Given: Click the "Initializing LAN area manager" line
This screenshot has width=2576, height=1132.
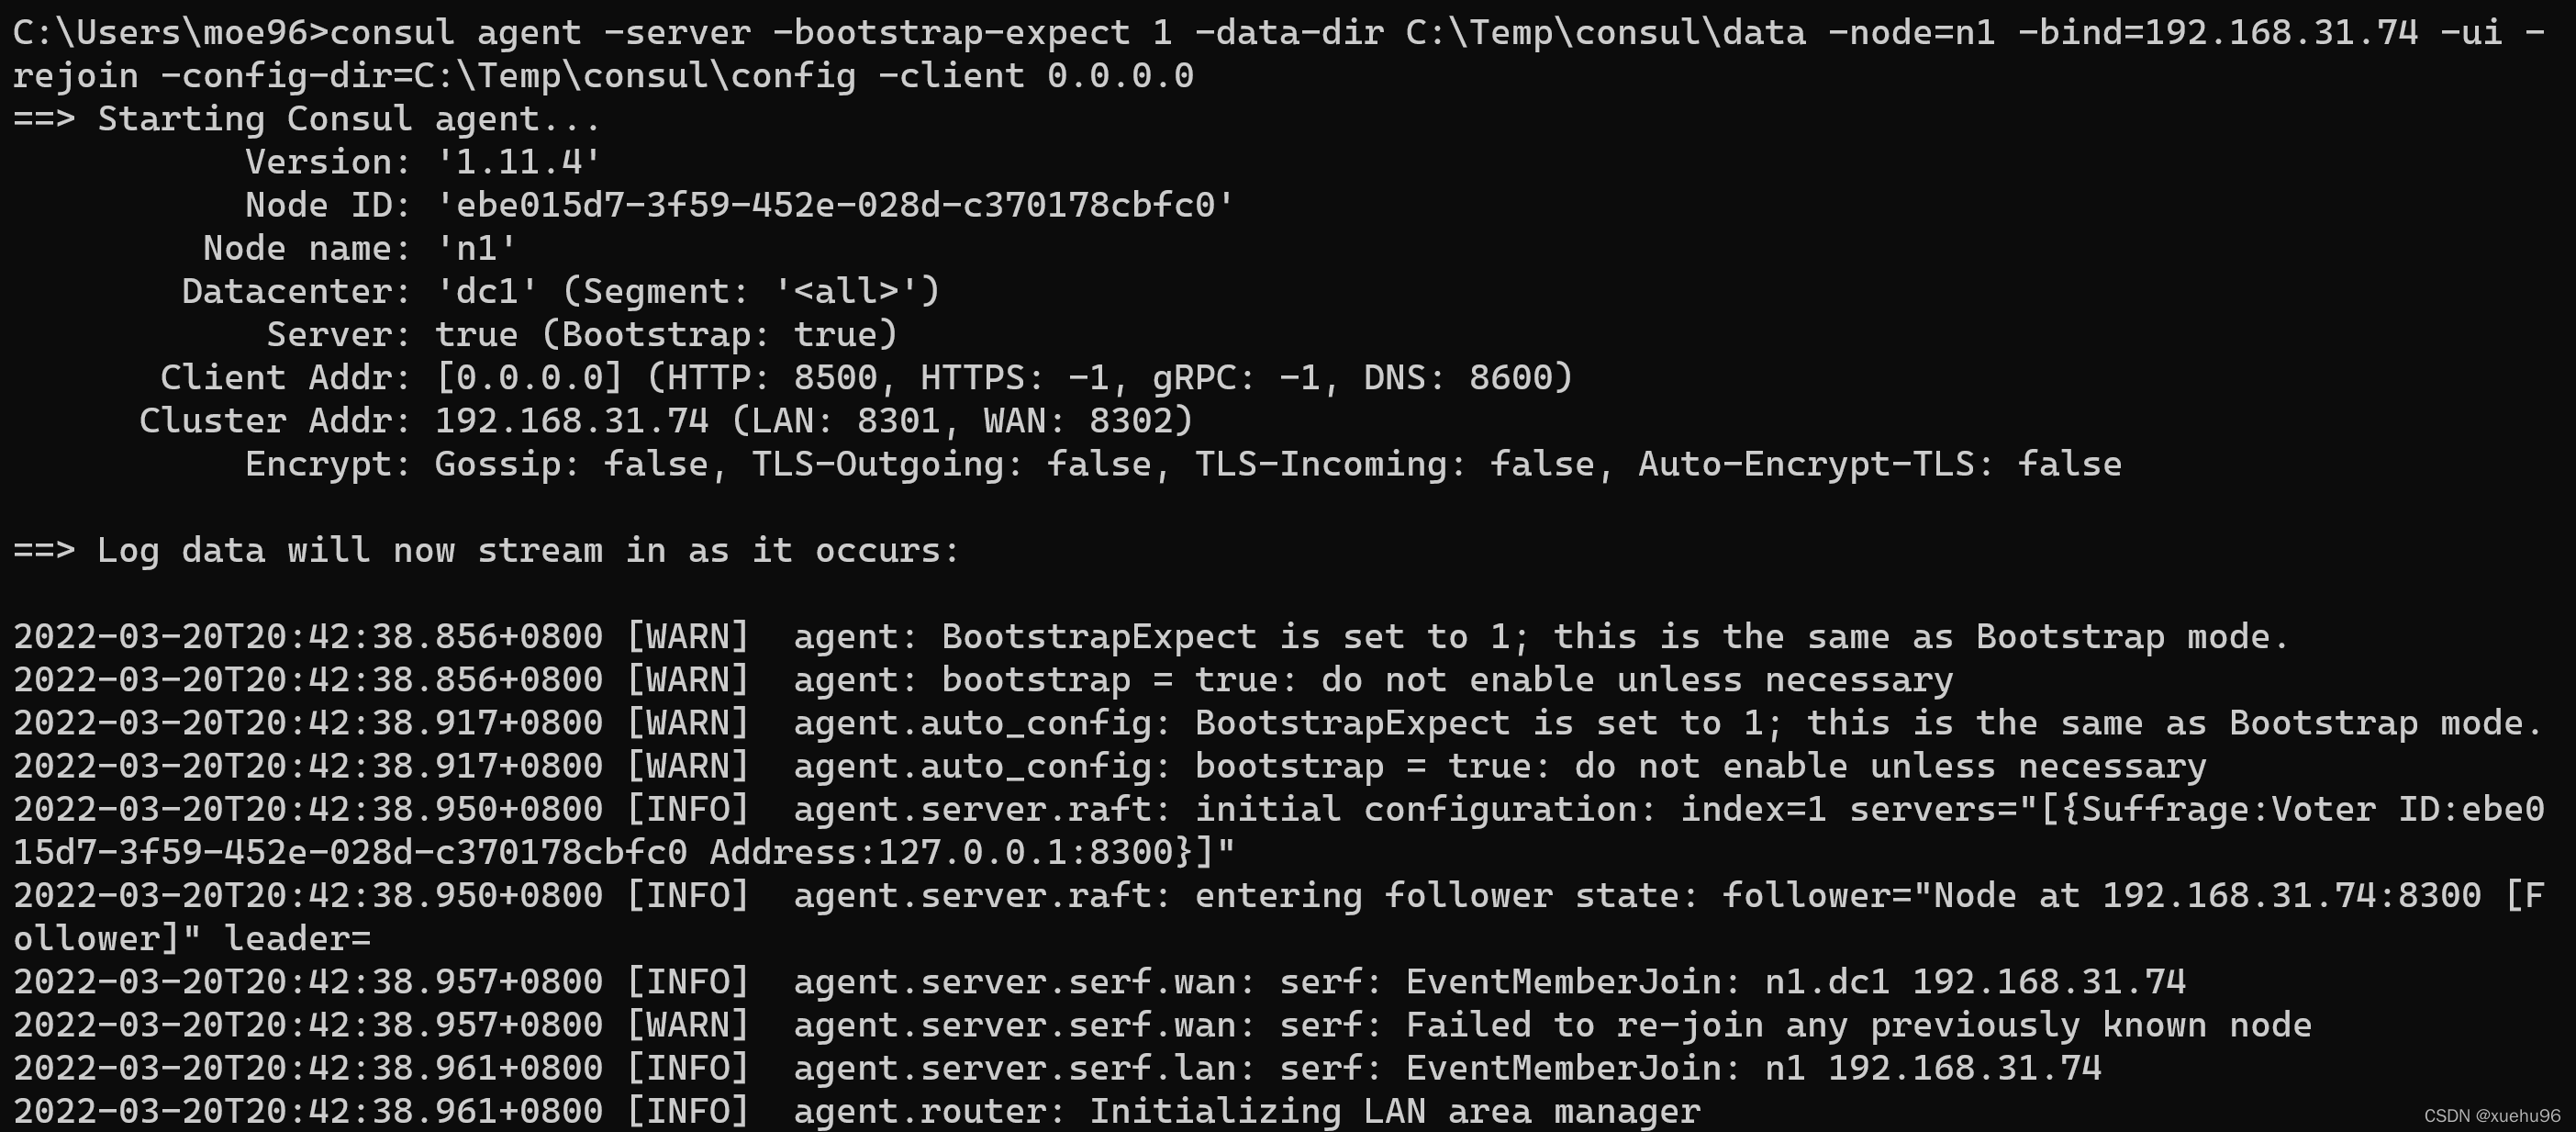Looking at the screenshot, I should pos(1394,1111).
